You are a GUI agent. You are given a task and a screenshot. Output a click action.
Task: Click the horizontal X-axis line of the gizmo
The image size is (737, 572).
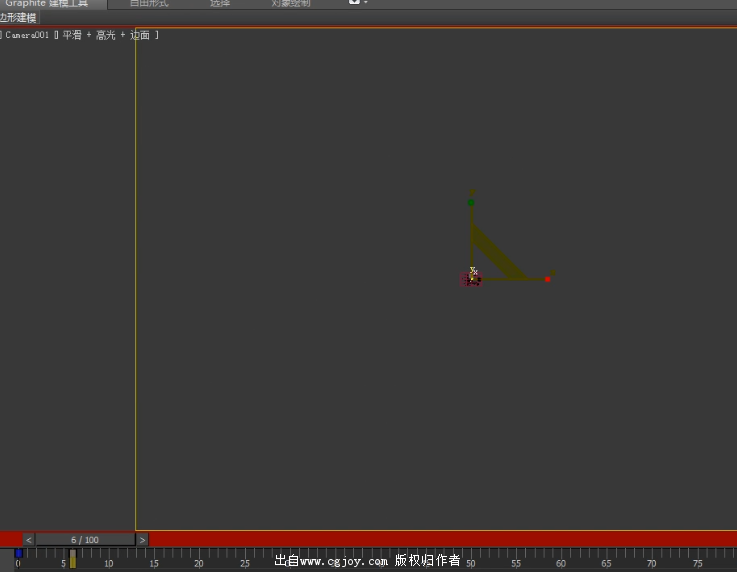(x=535, y=279)
